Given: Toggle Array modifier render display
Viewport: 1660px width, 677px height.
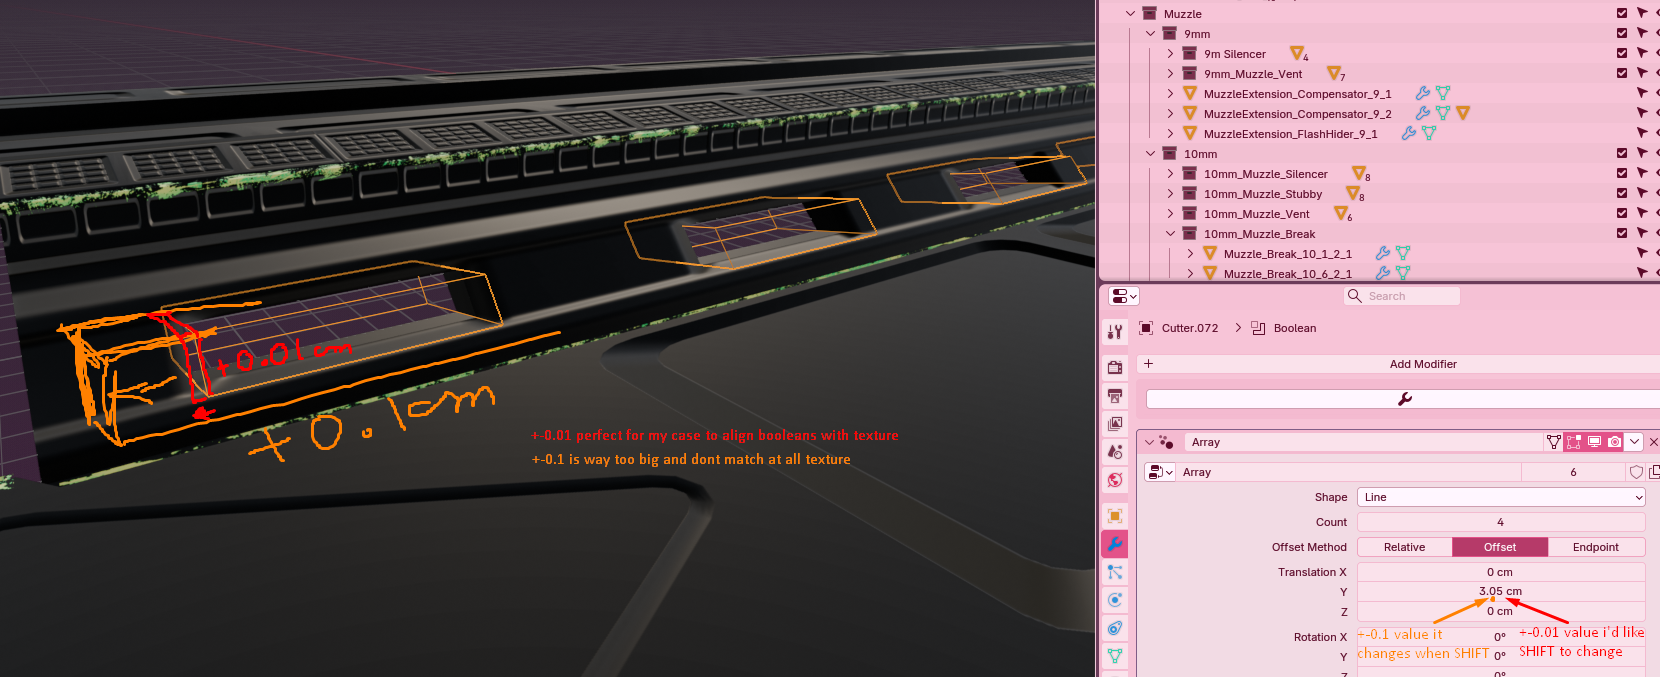Looking at the screenshot, I should [1614, 442].
